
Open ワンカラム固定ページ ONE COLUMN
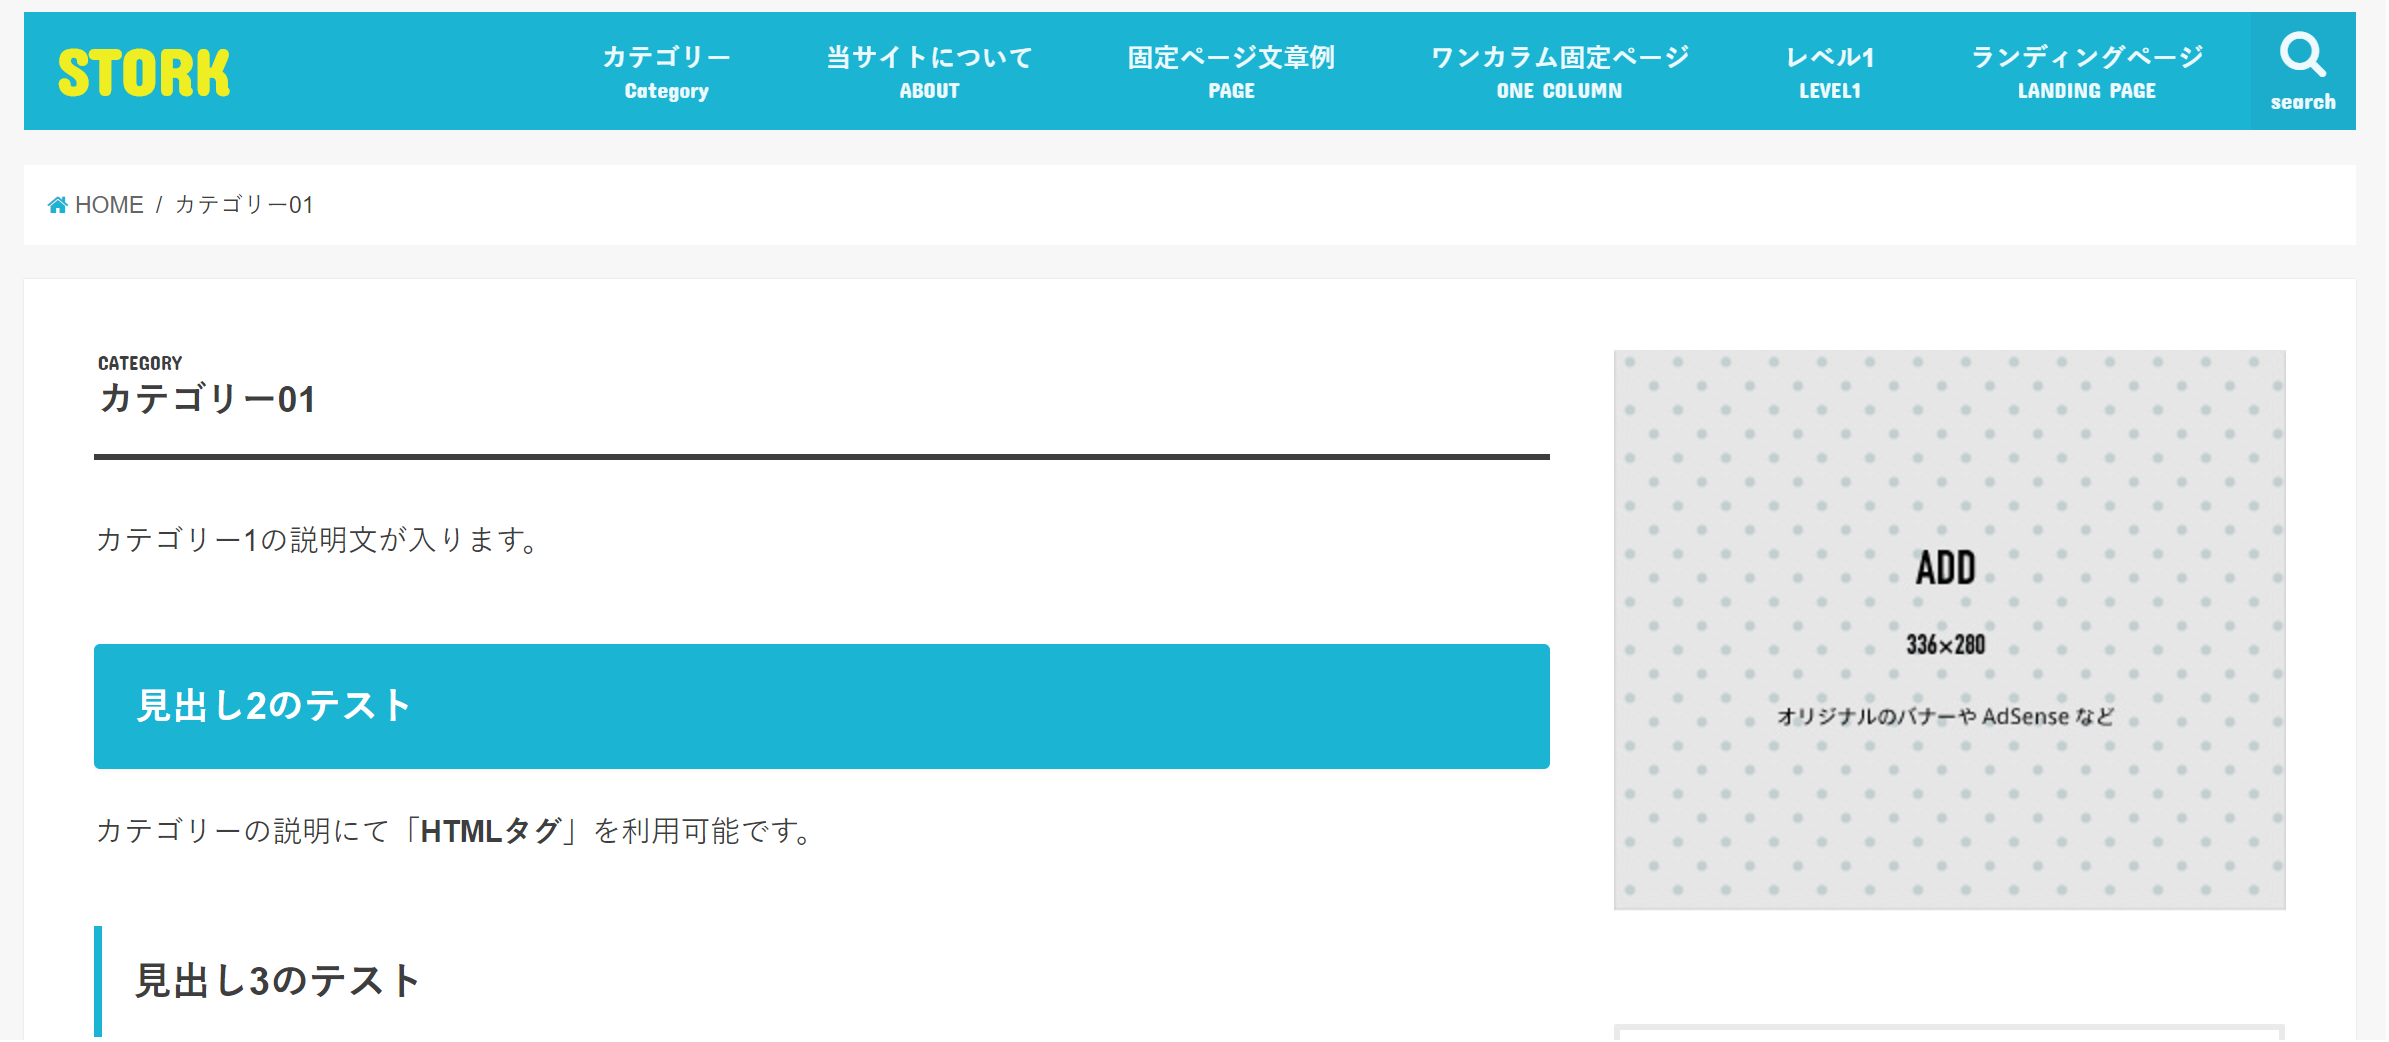[1559, 72]
